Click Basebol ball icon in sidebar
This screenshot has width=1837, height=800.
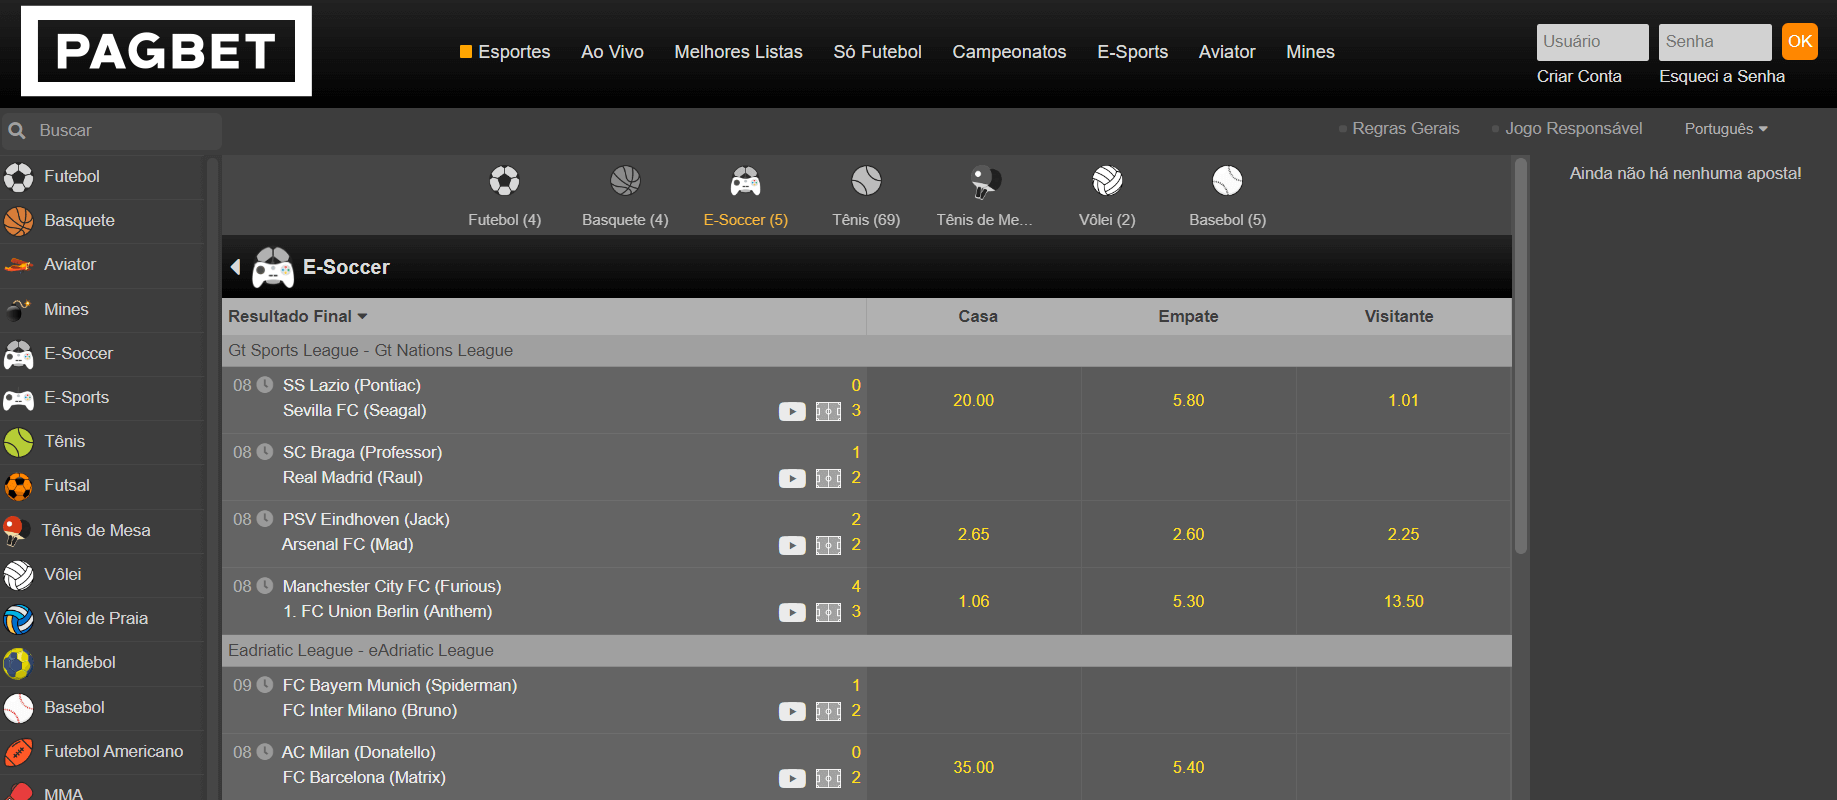[x=18, y=708]
